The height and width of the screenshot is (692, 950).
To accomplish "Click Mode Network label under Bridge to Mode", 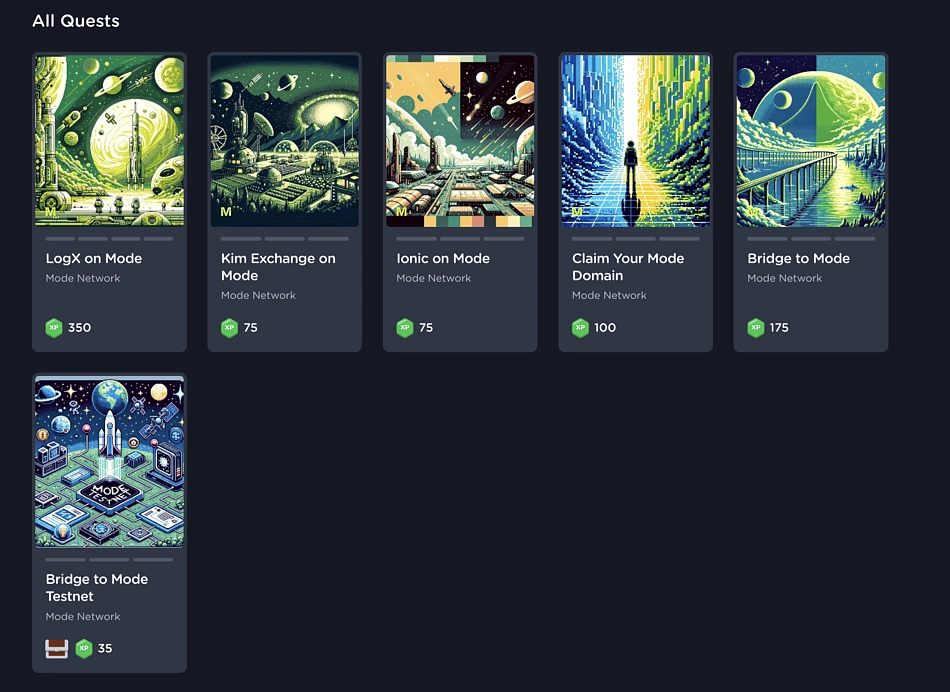I will 785,278.
